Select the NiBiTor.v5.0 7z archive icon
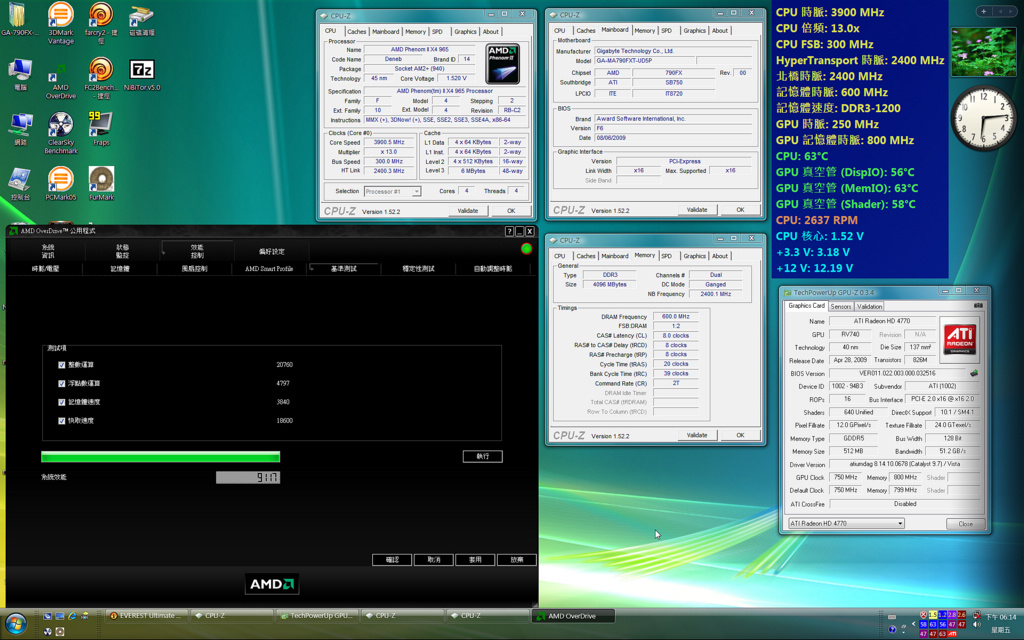Screen dimensions: 1024x640 click(141, 74)
